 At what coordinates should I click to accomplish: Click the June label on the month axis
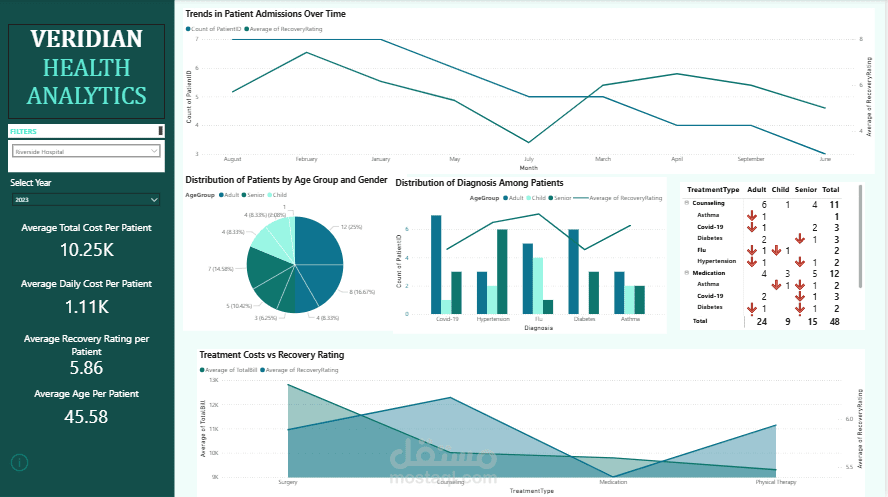click(825, 159)
